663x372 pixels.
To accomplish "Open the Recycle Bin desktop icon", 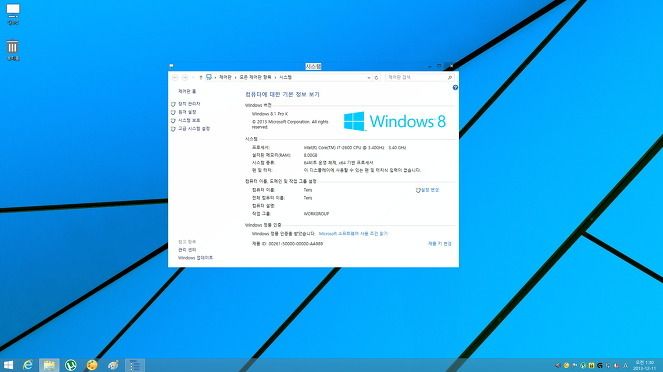I will coord(13,50).
